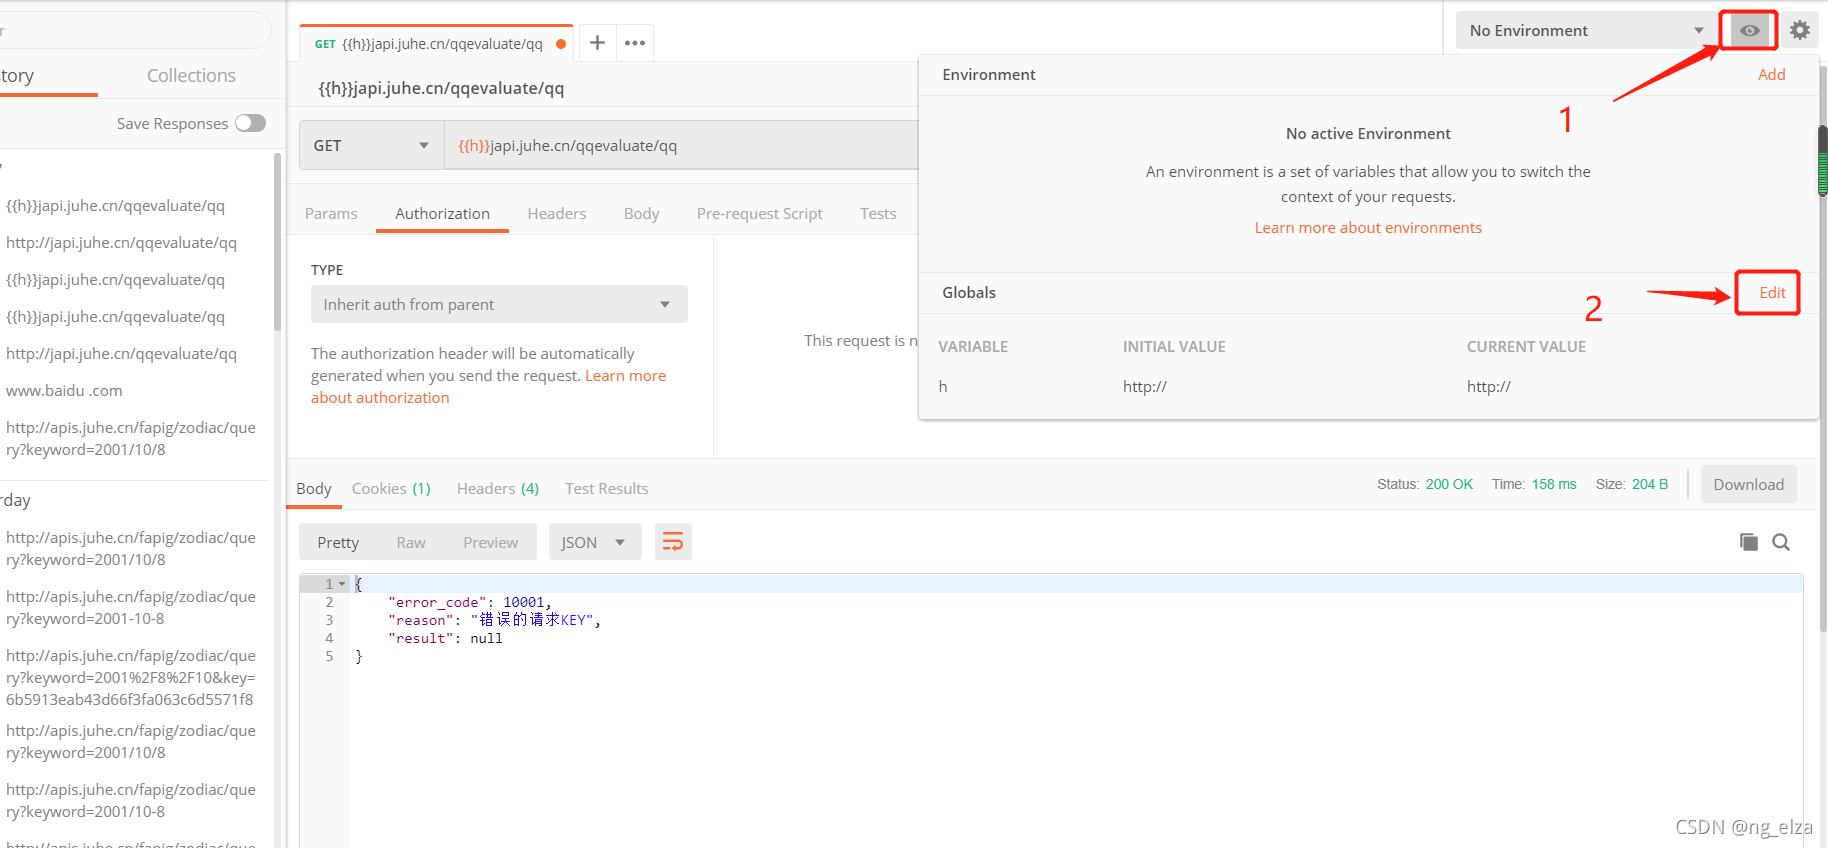Click error_code value 10001 in response
The image size is (1828, 848).
pos(523,602)
